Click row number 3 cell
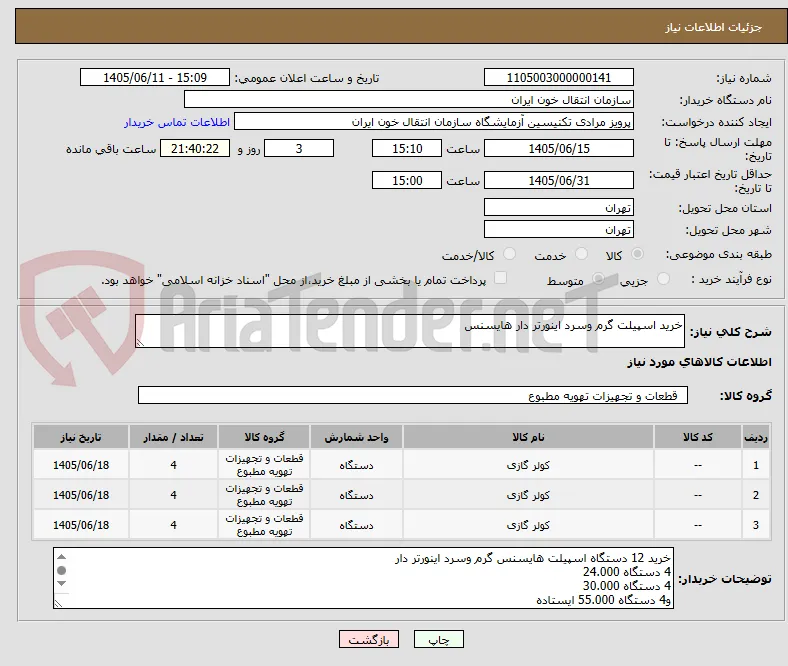Viewport: 788px width, 666px height. [756, 525]
